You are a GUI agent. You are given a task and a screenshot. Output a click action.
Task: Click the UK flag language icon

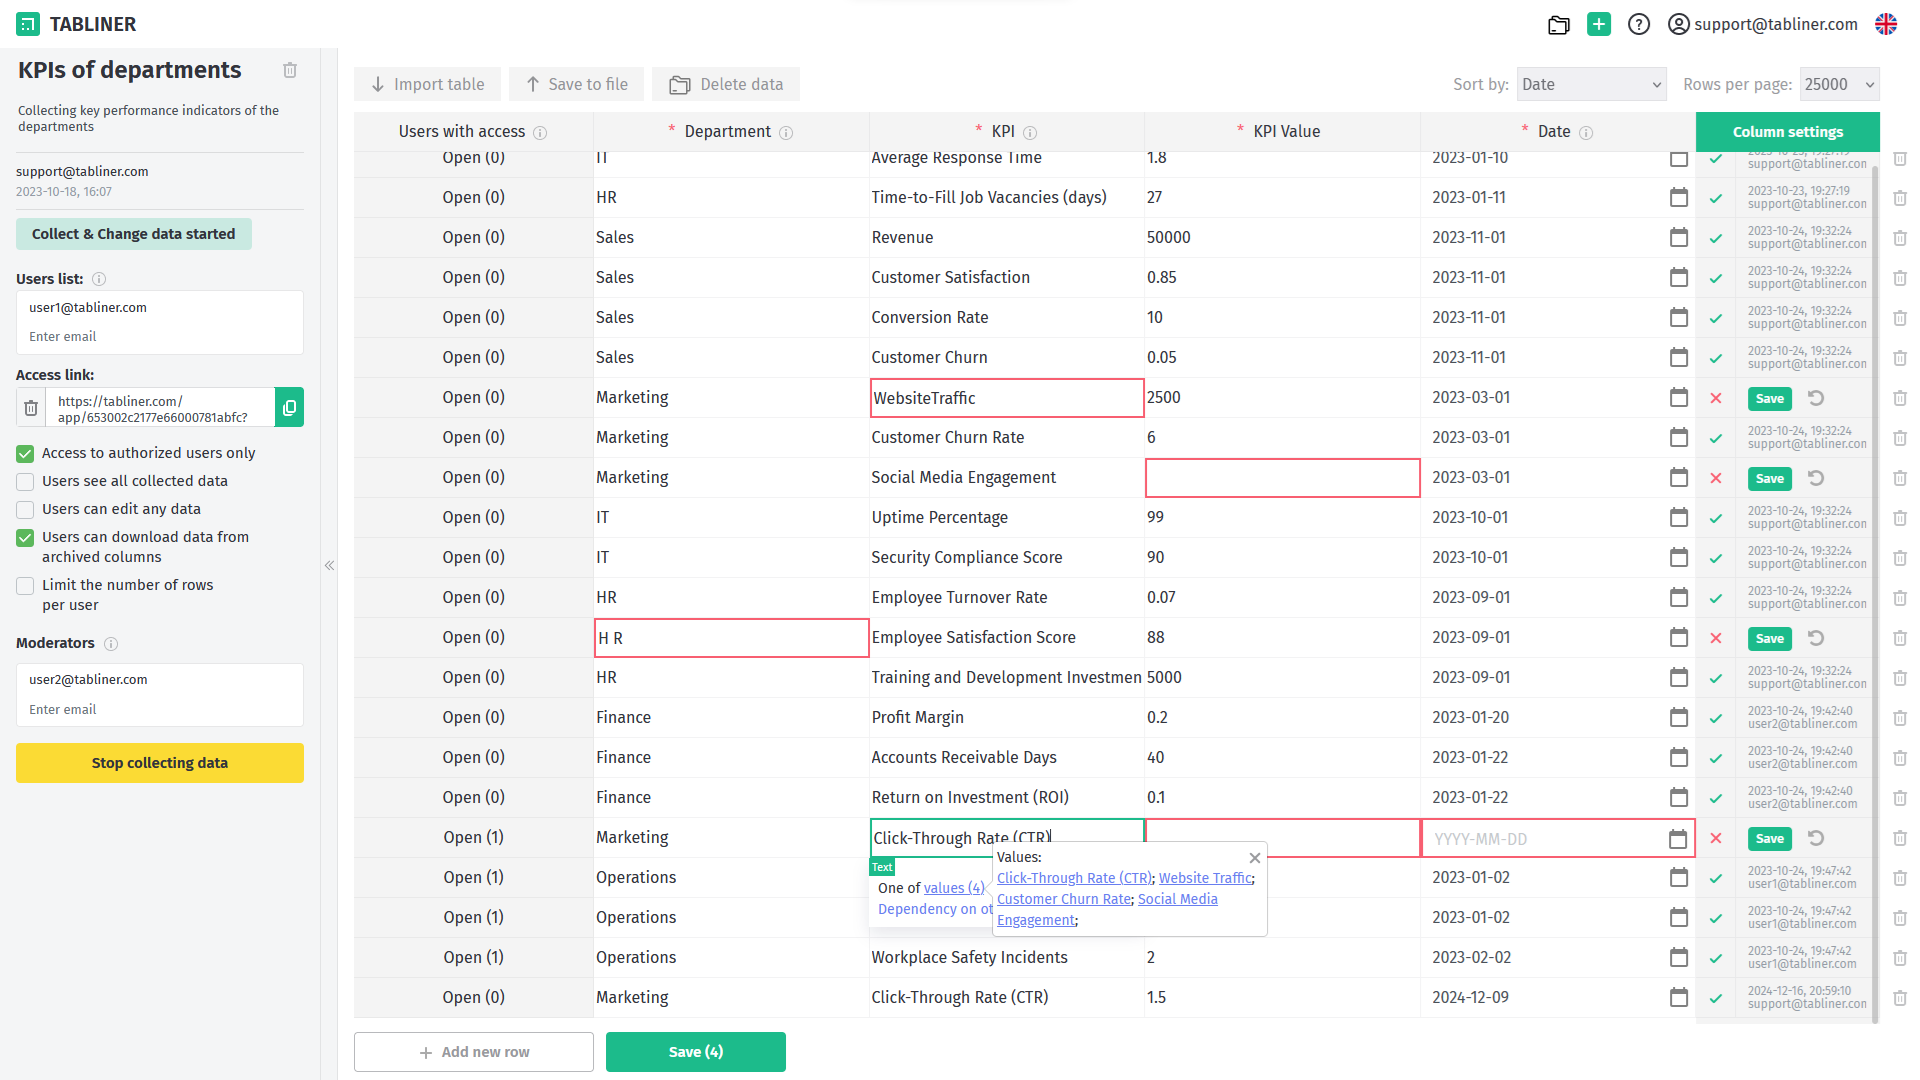1886,24
